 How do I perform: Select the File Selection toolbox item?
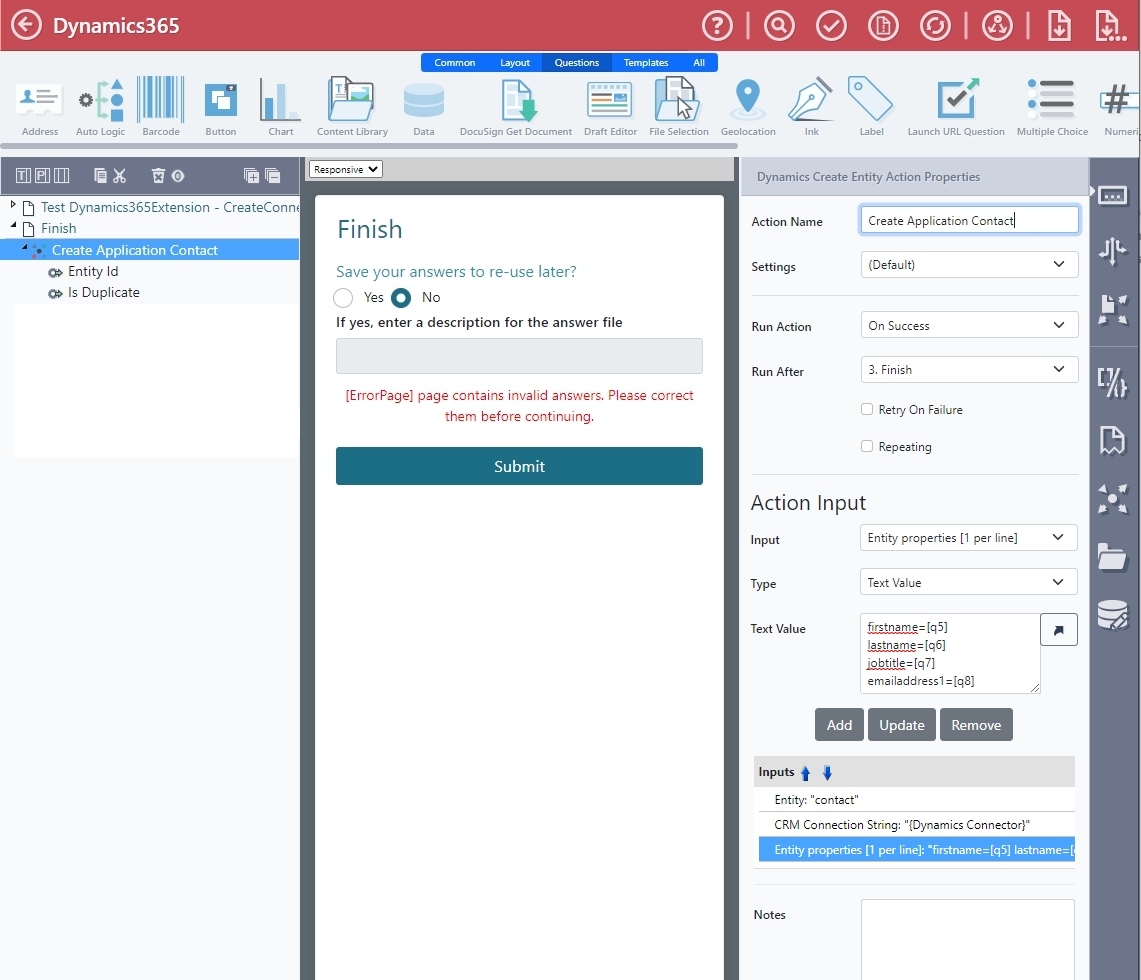click(x=678, y=107)
